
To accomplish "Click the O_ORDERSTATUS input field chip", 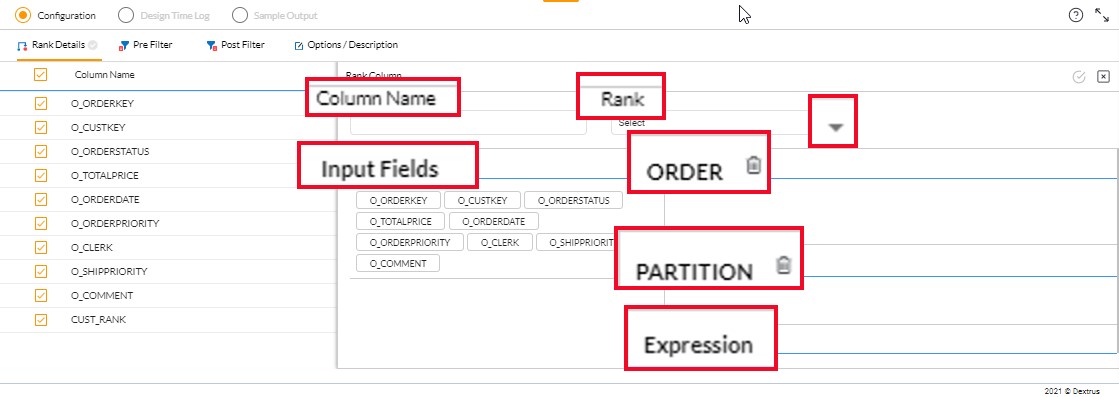I will tap(574, 201).
